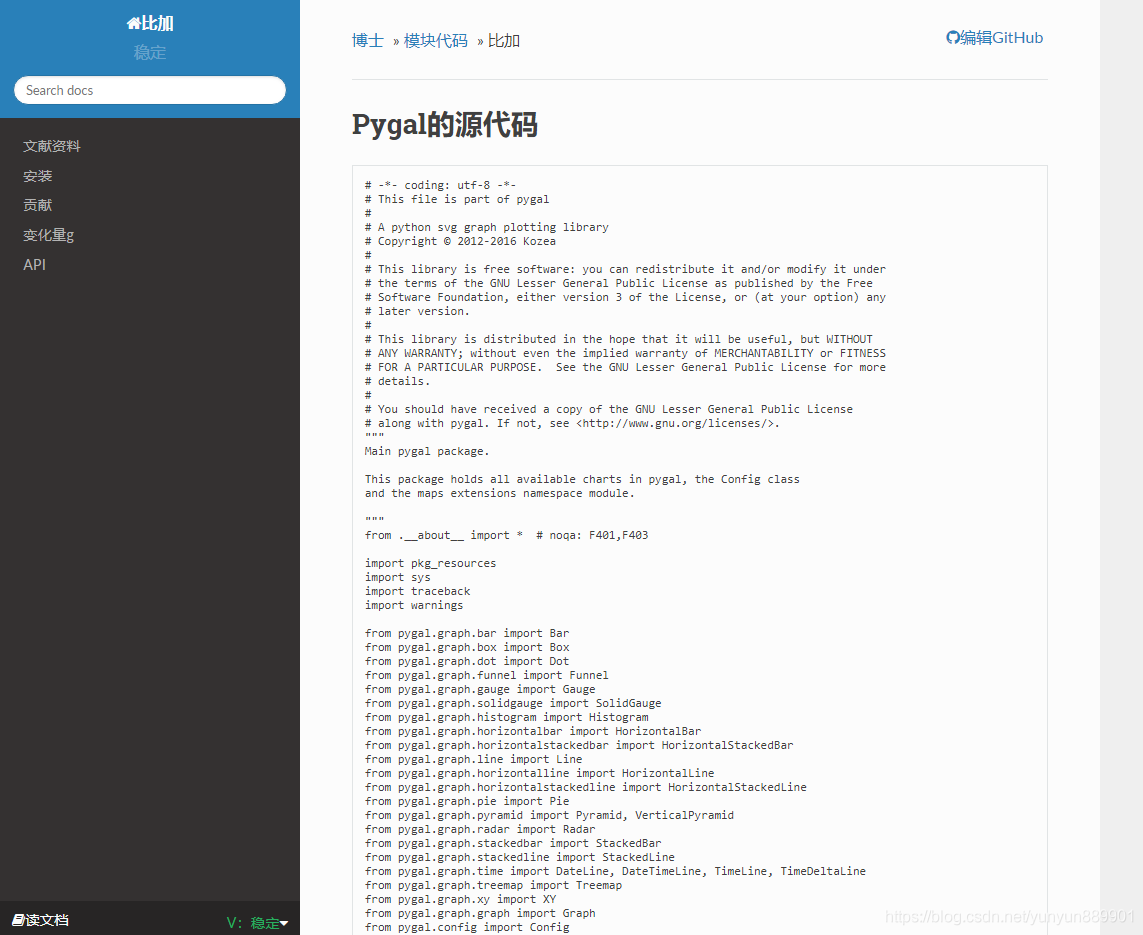Click the 'Main pygal package.' line

click(427, 451)
